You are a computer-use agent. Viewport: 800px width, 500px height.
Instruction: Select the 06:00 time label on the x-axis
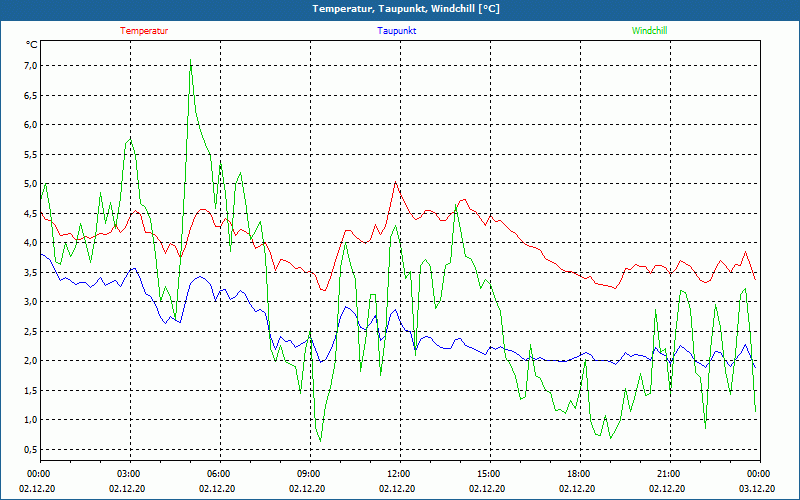[x=219, y=474]
